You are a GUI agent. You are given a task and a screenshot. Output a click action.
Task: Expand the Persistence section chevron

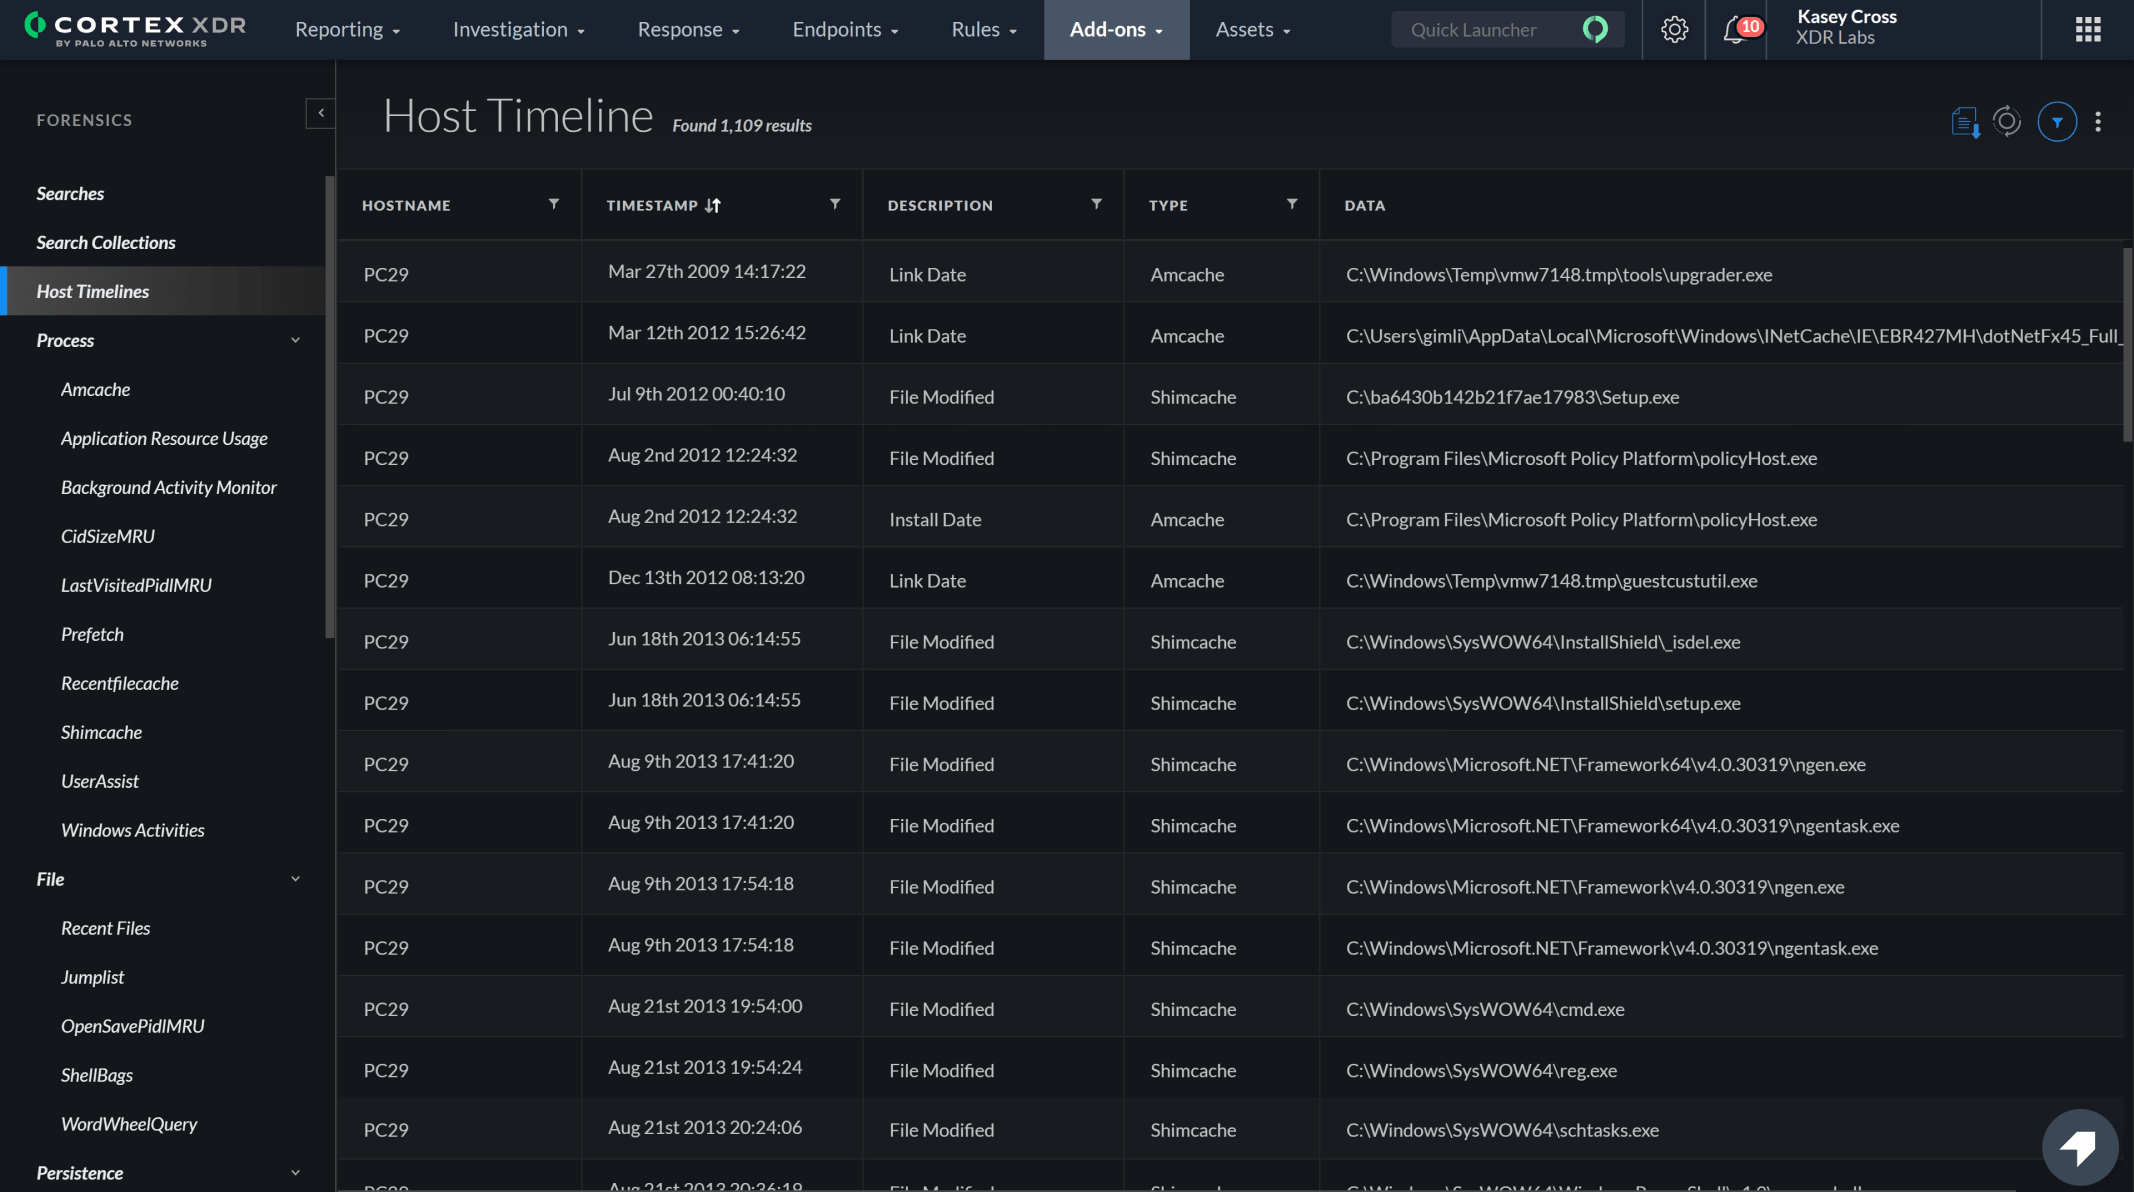[295, 1173]
